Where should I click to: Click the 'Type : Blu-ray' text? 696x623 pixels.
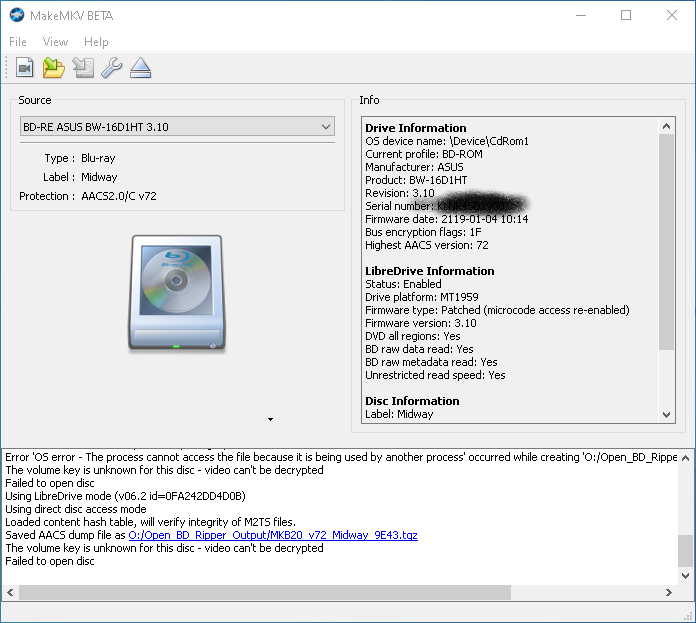tap(80, 158)
